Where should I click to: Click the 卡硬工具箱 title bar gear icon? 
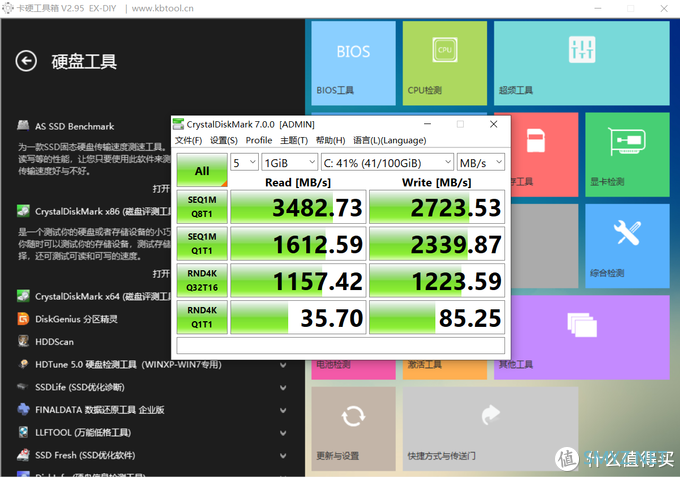pyautogui.click(x=8, y=8)
